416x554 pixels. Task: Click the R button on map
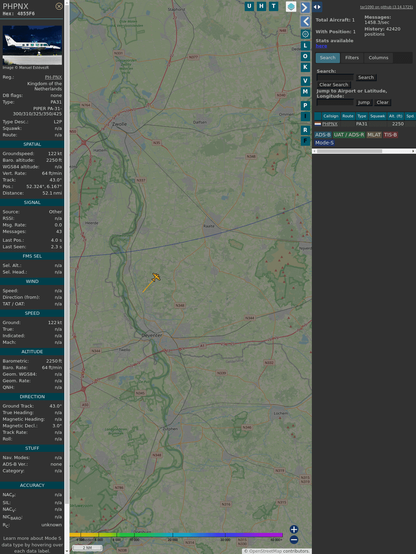305,130
